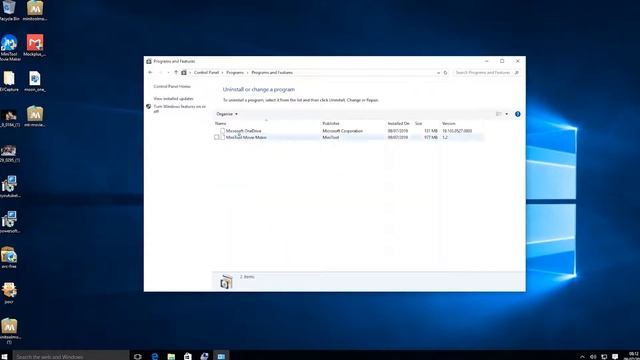Open Task View from the taskbar
The height and width of the screenshot is (360, 640).
[138, 356]
